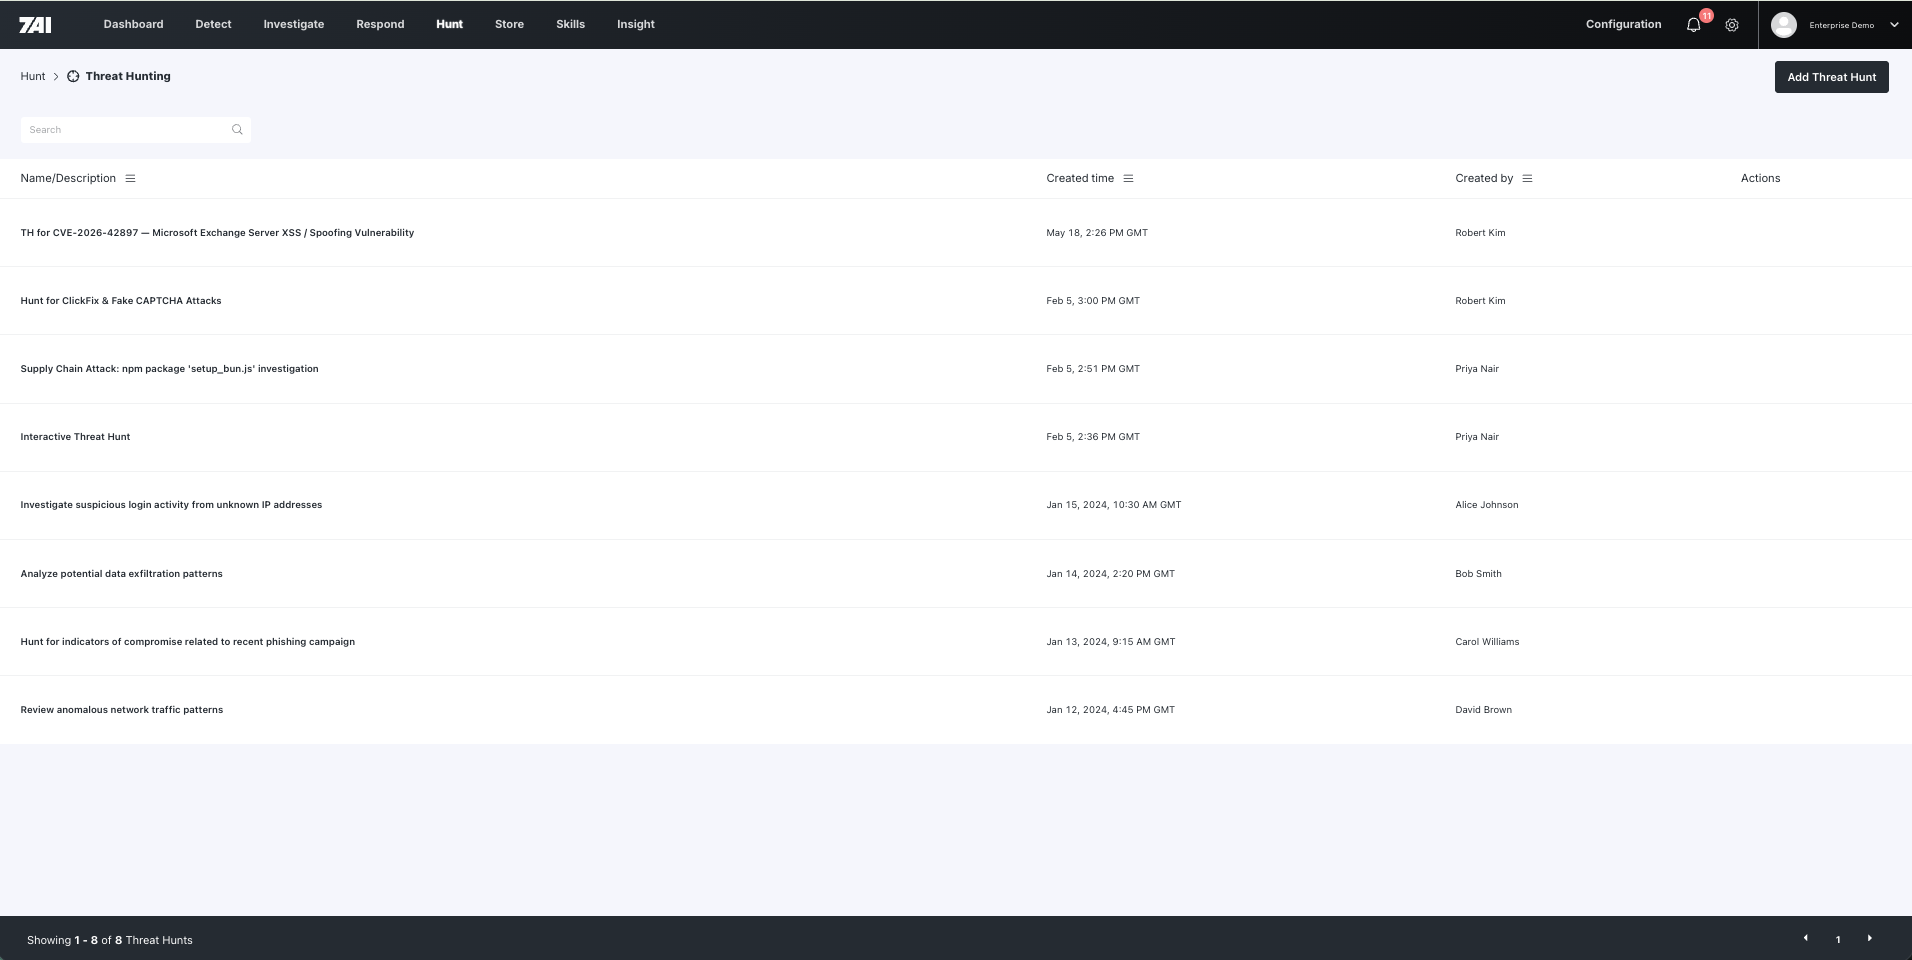Open Investigate suspicious login activity hunt
Viewport: 1912px width, 960px height.
coord(171,505)
